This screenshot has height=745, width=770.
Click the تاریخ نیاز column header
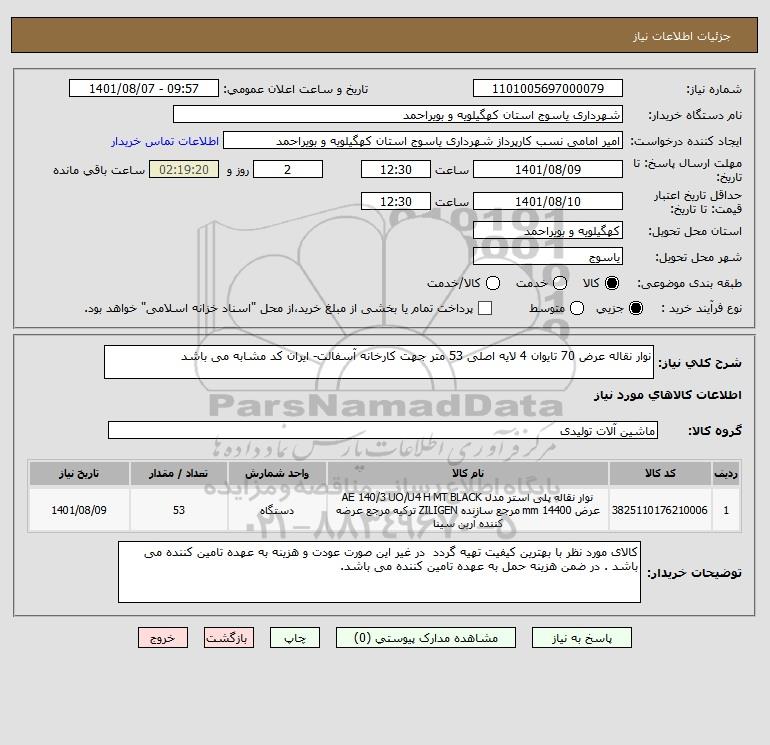click(79, 473)
